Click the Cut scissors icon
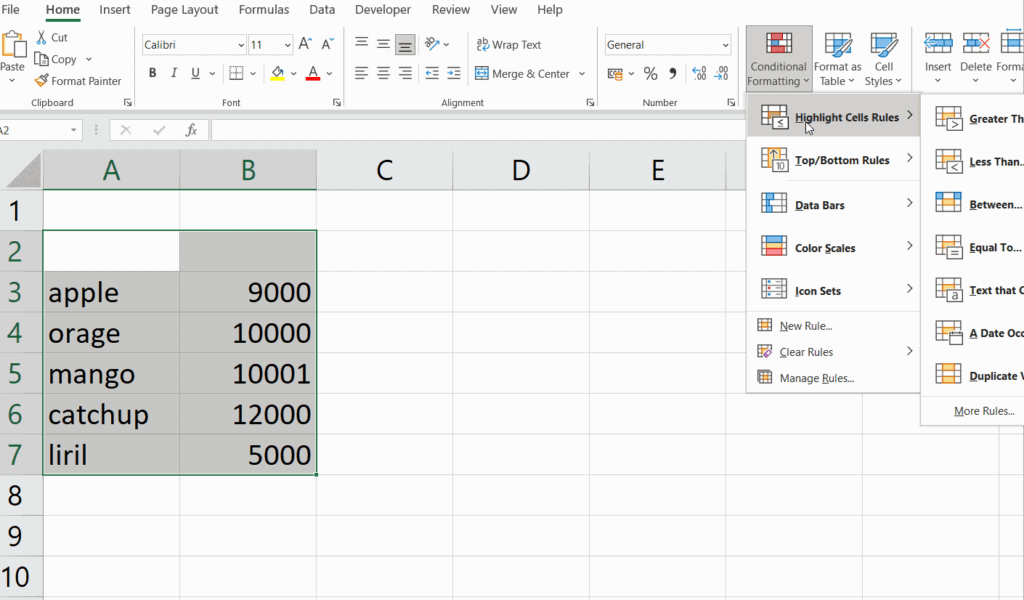This screenshot has height=600, width=1024. point(43,37)
